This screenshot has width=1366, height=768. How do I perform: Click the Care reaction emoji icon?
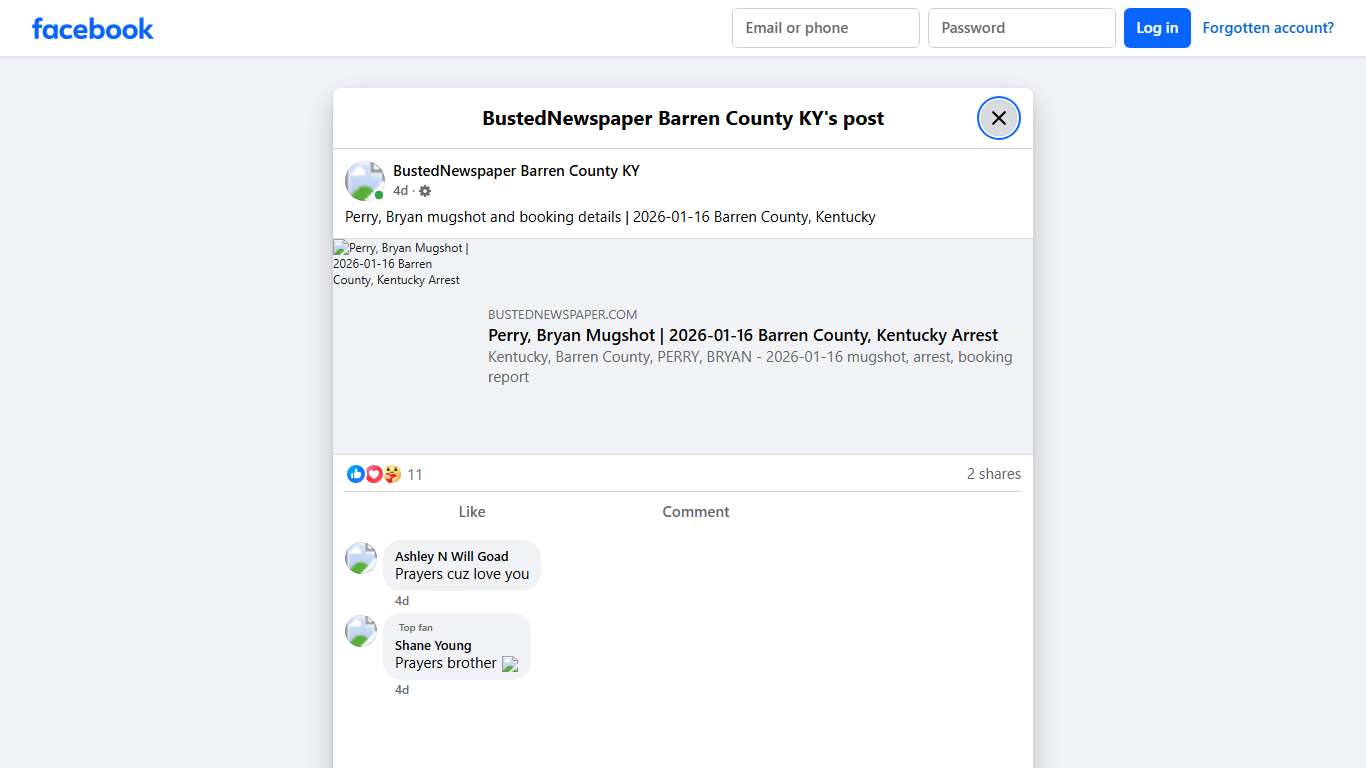click(x=392, y=474)
